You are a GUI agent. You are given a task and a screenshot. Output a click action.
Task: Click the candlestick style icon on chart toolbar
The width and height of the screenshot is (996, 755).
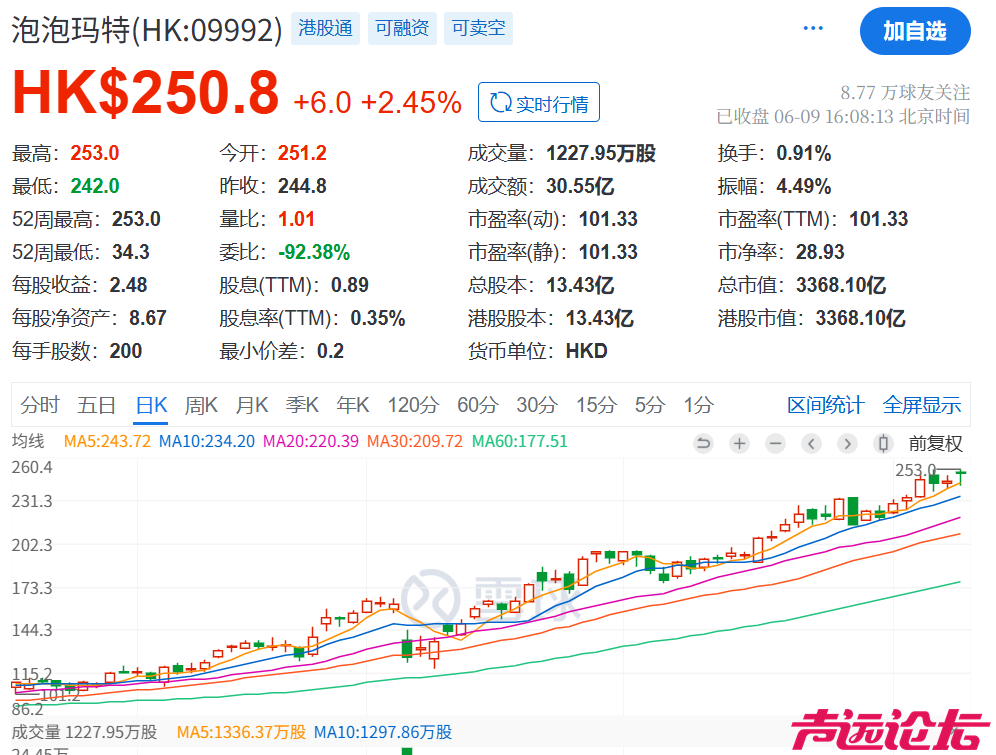[883, 443]
